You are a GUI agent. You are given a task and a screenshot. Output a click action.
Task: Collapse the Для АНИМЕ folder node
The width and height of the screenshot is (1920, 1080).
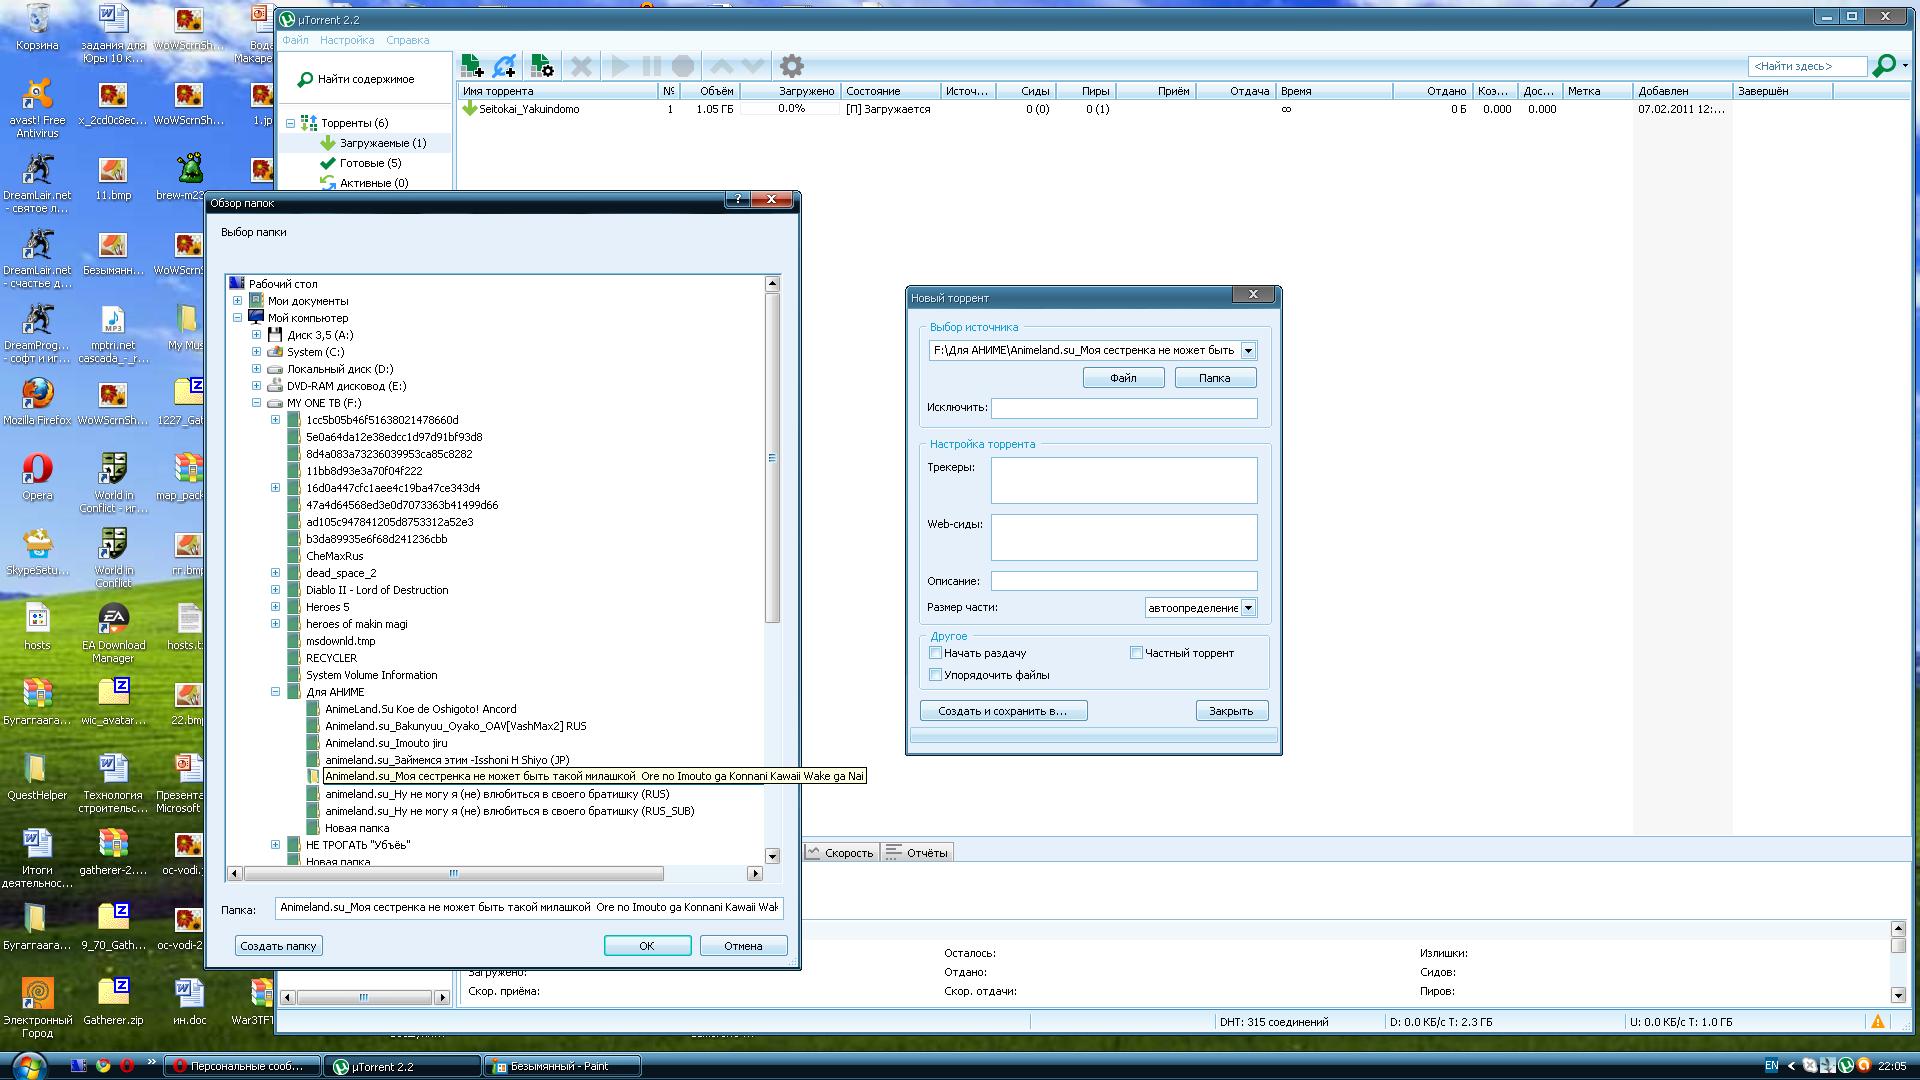(x=275, y=692)
